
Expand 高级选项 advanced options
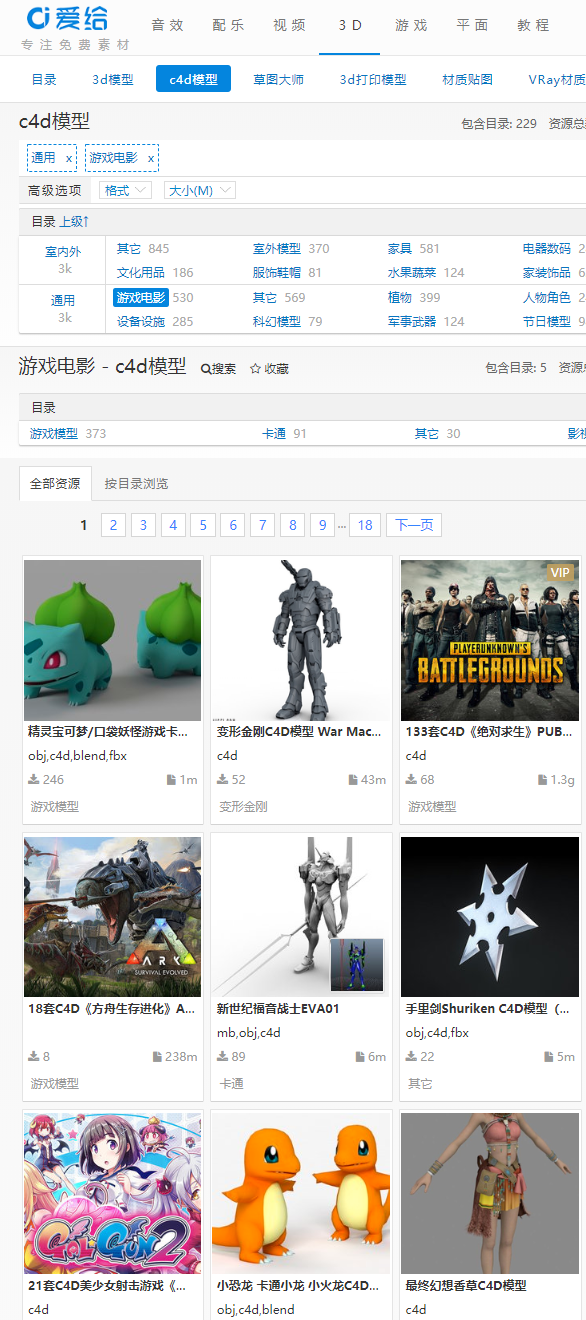tap(55, 190)
